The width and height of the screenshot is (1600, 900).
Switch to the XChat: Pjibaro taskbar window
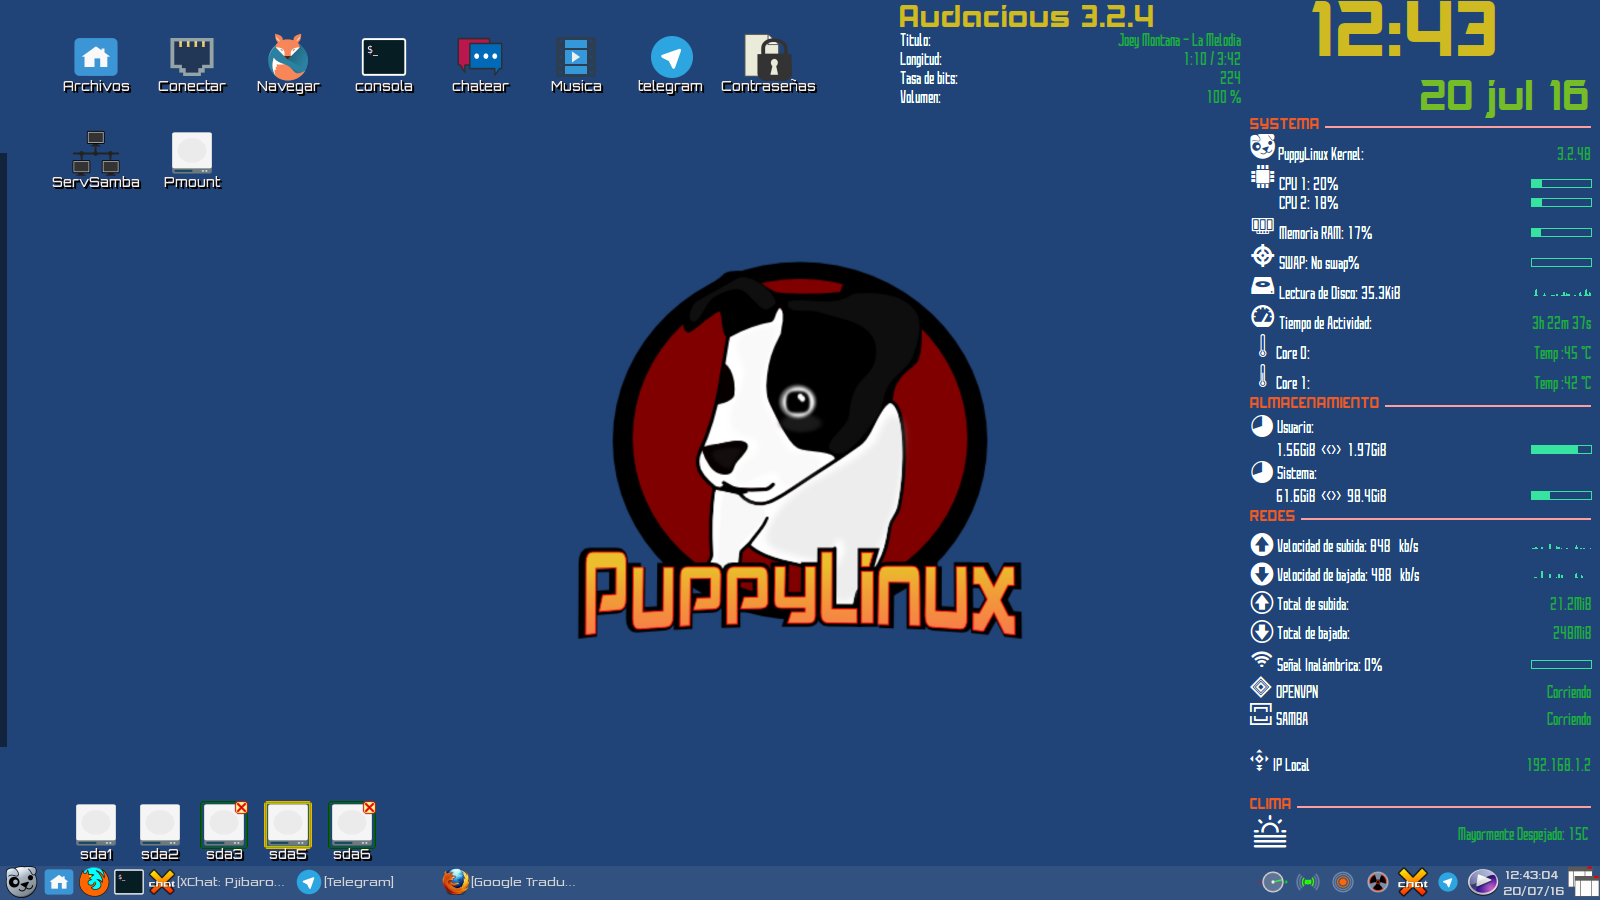point(217,882)
